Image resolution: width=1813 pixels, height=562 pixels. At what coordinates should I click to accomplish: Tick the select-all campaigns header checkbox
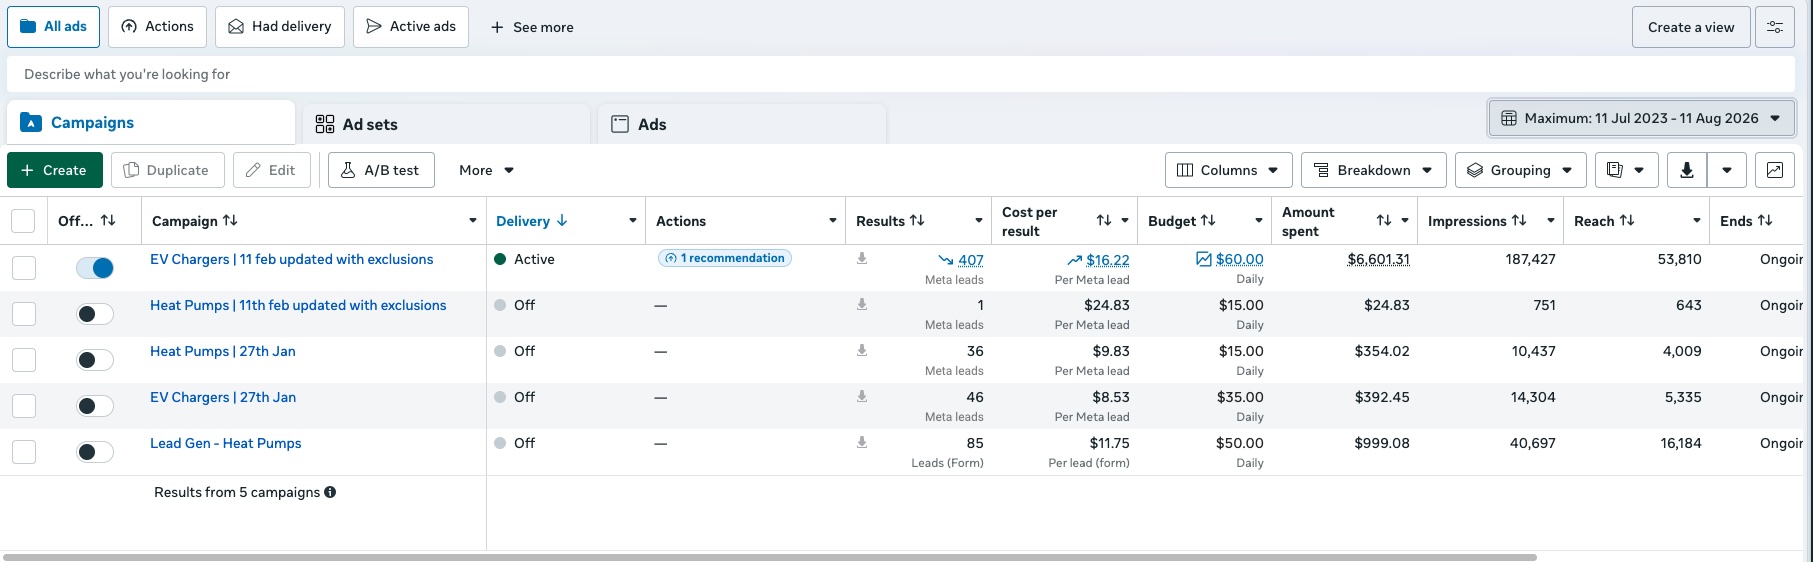[23, 221]
